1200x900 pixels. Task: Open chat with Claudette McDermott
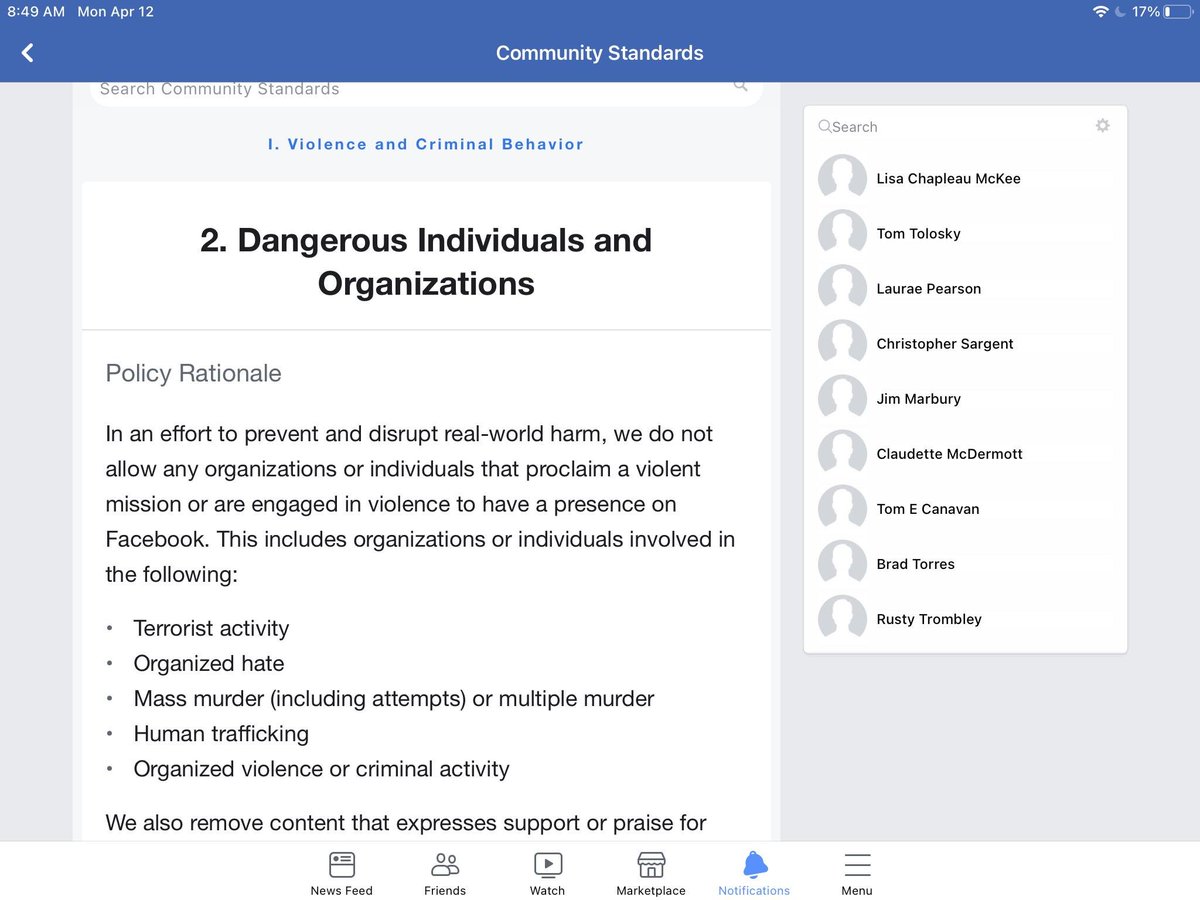pyautogui.click(x=965, y=454)
